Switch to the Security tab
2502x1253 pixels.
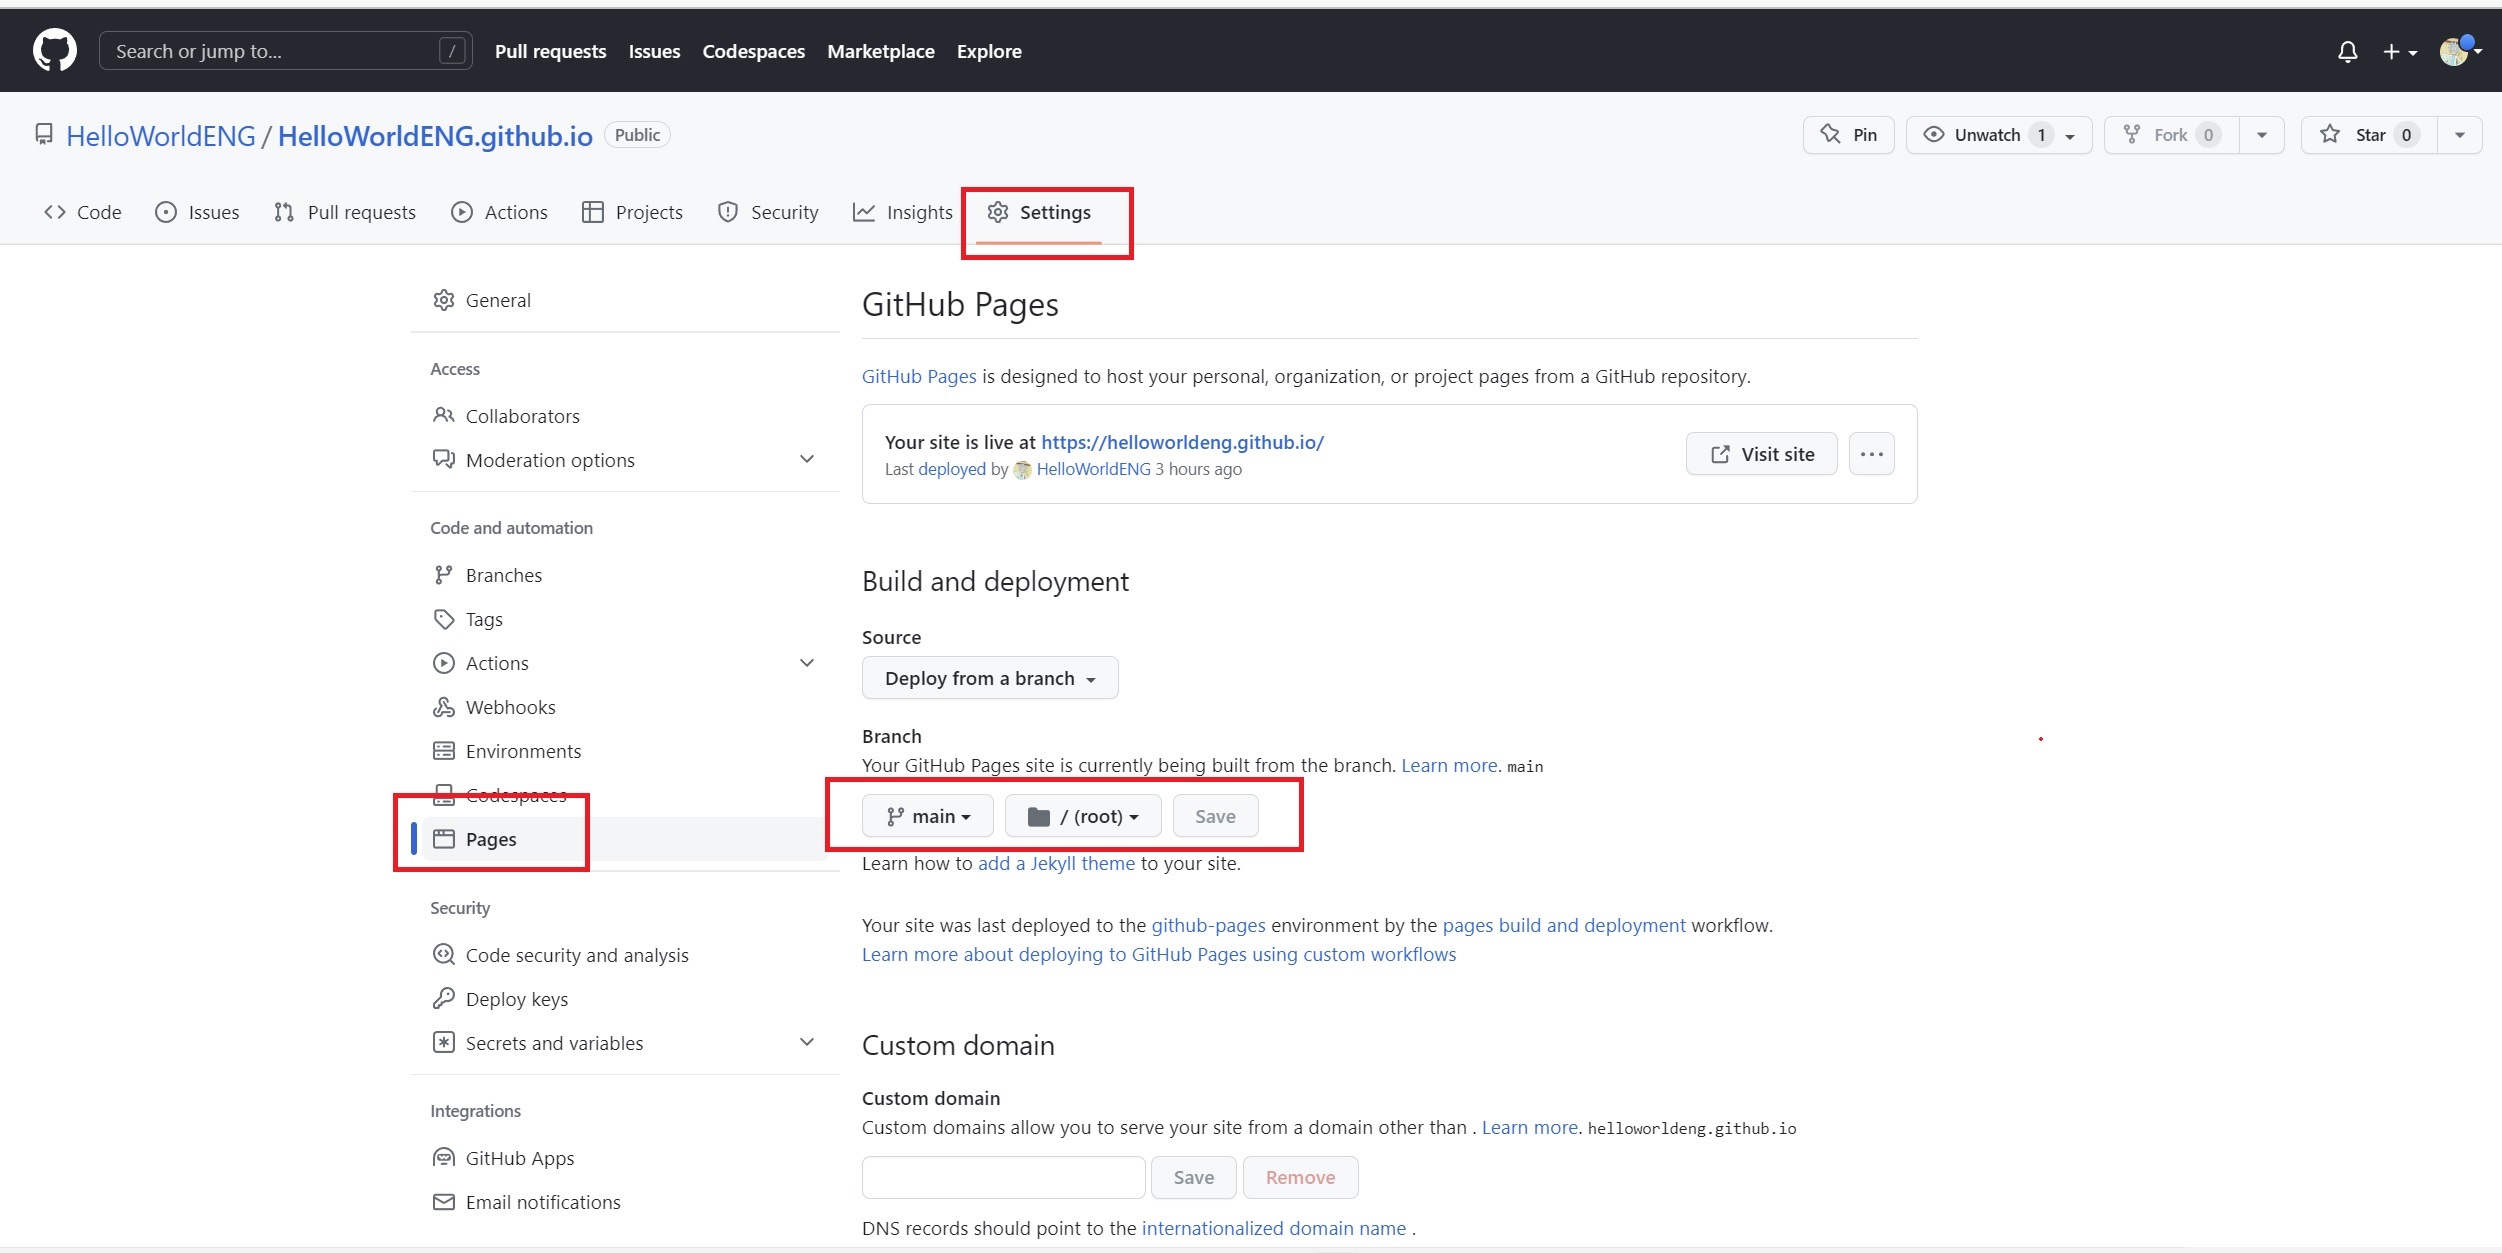coord(768,212)
